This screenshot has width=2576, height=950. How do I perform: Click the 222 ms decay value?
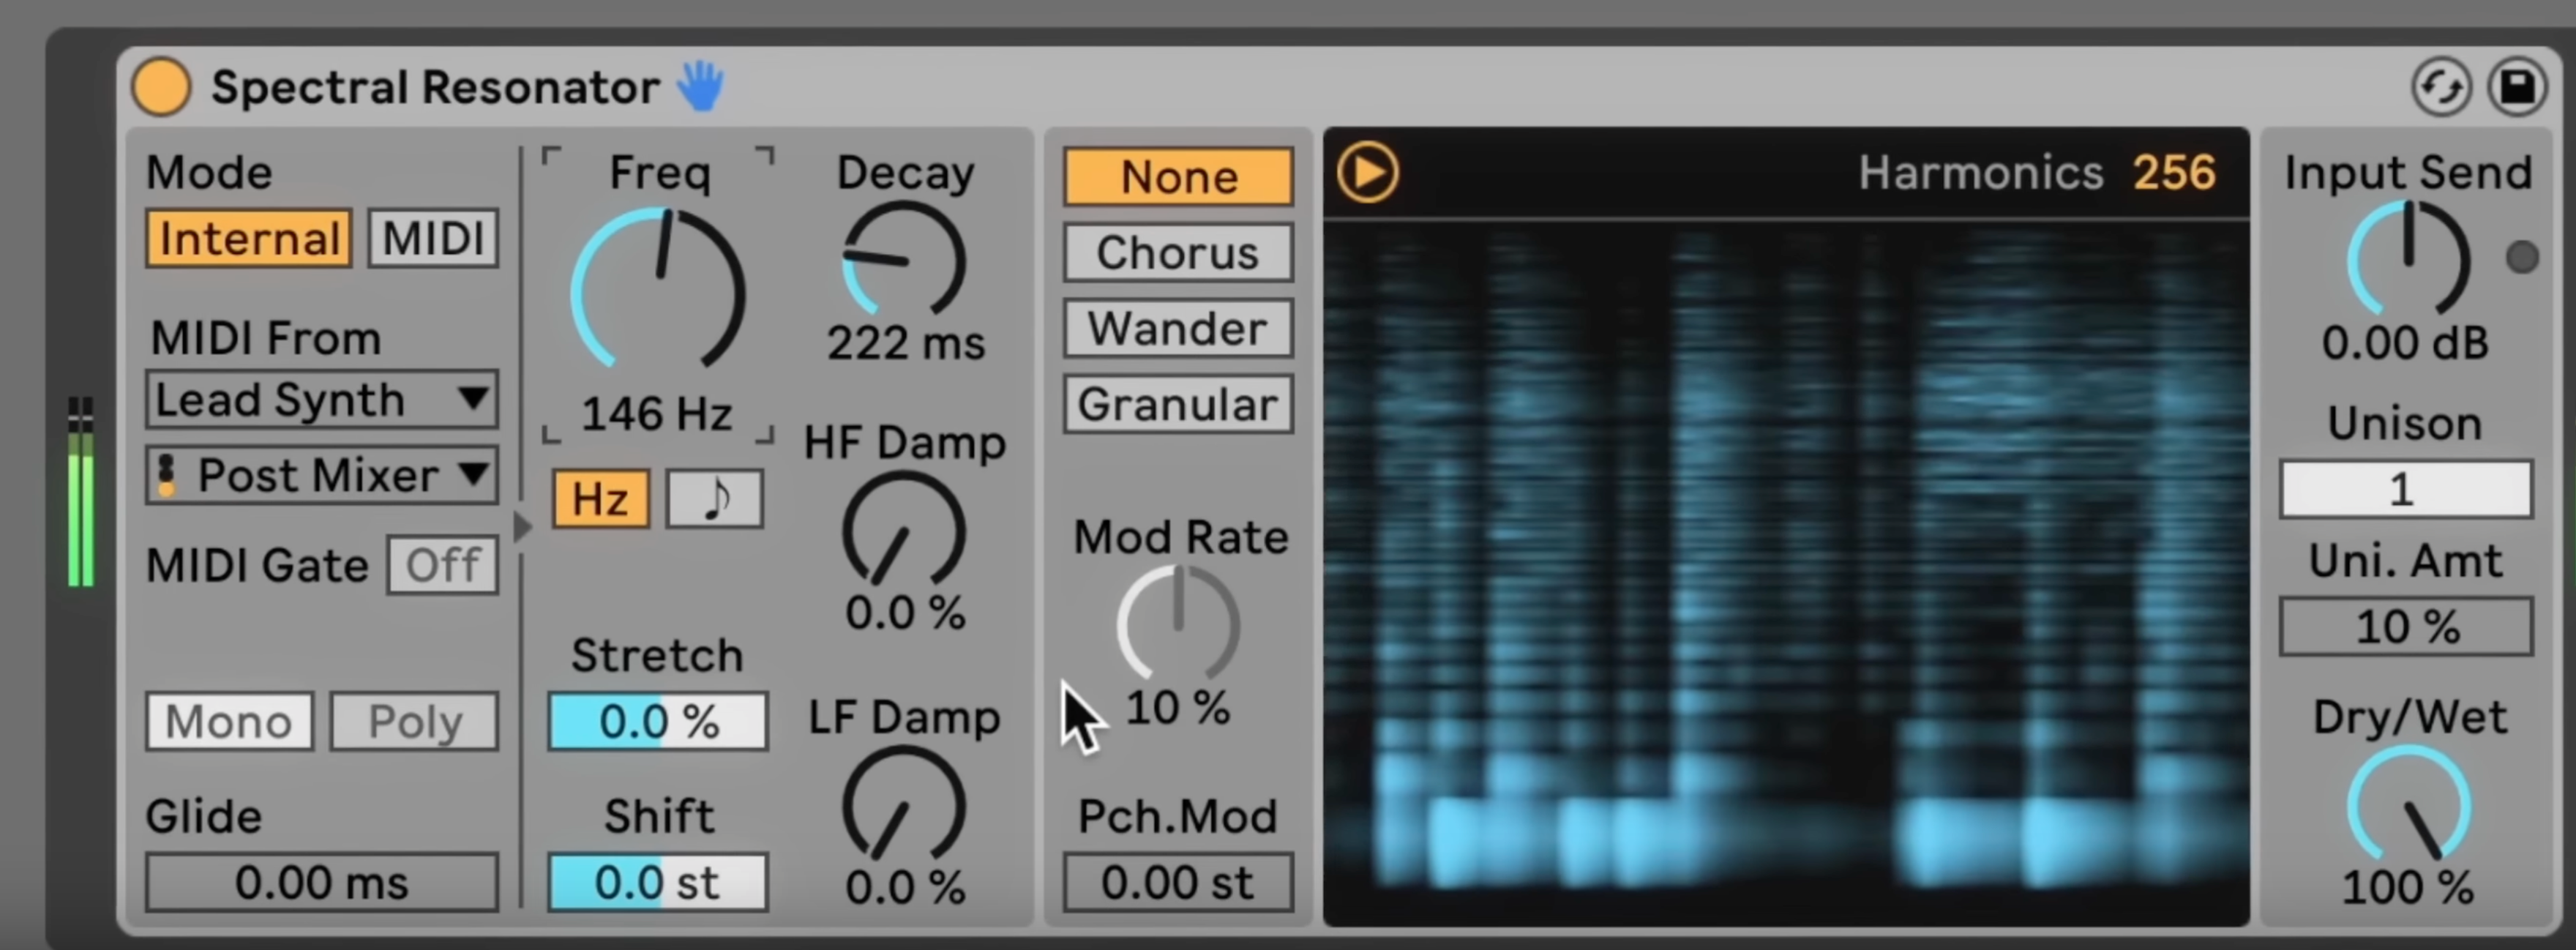coord(905,344)
